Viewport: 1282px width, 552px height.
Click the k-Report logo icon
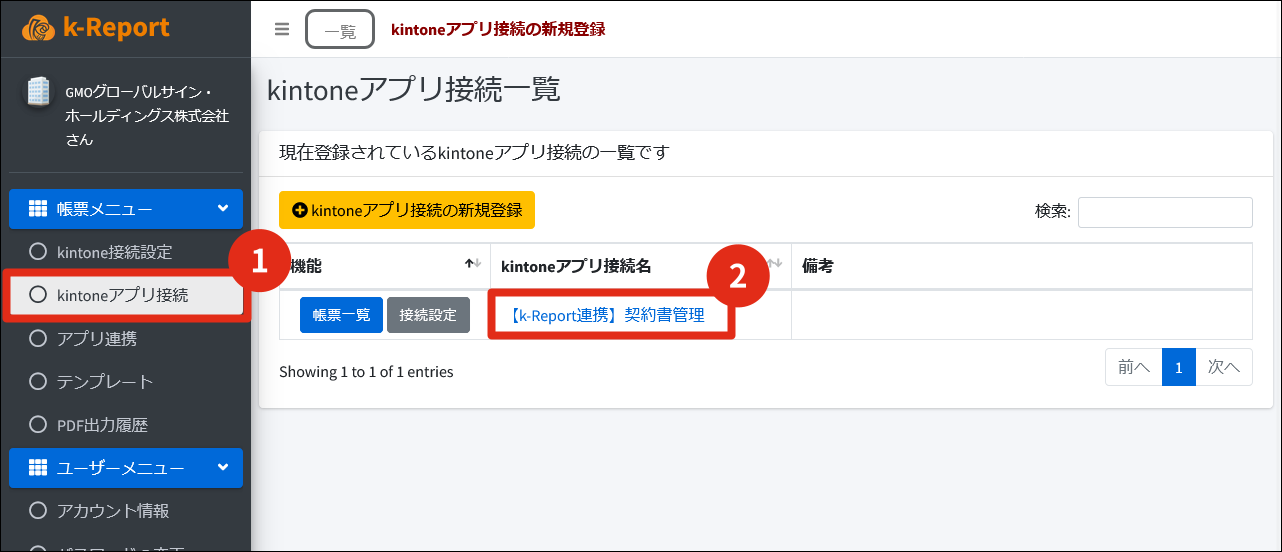pyautogui.click(x=38, y=28)
